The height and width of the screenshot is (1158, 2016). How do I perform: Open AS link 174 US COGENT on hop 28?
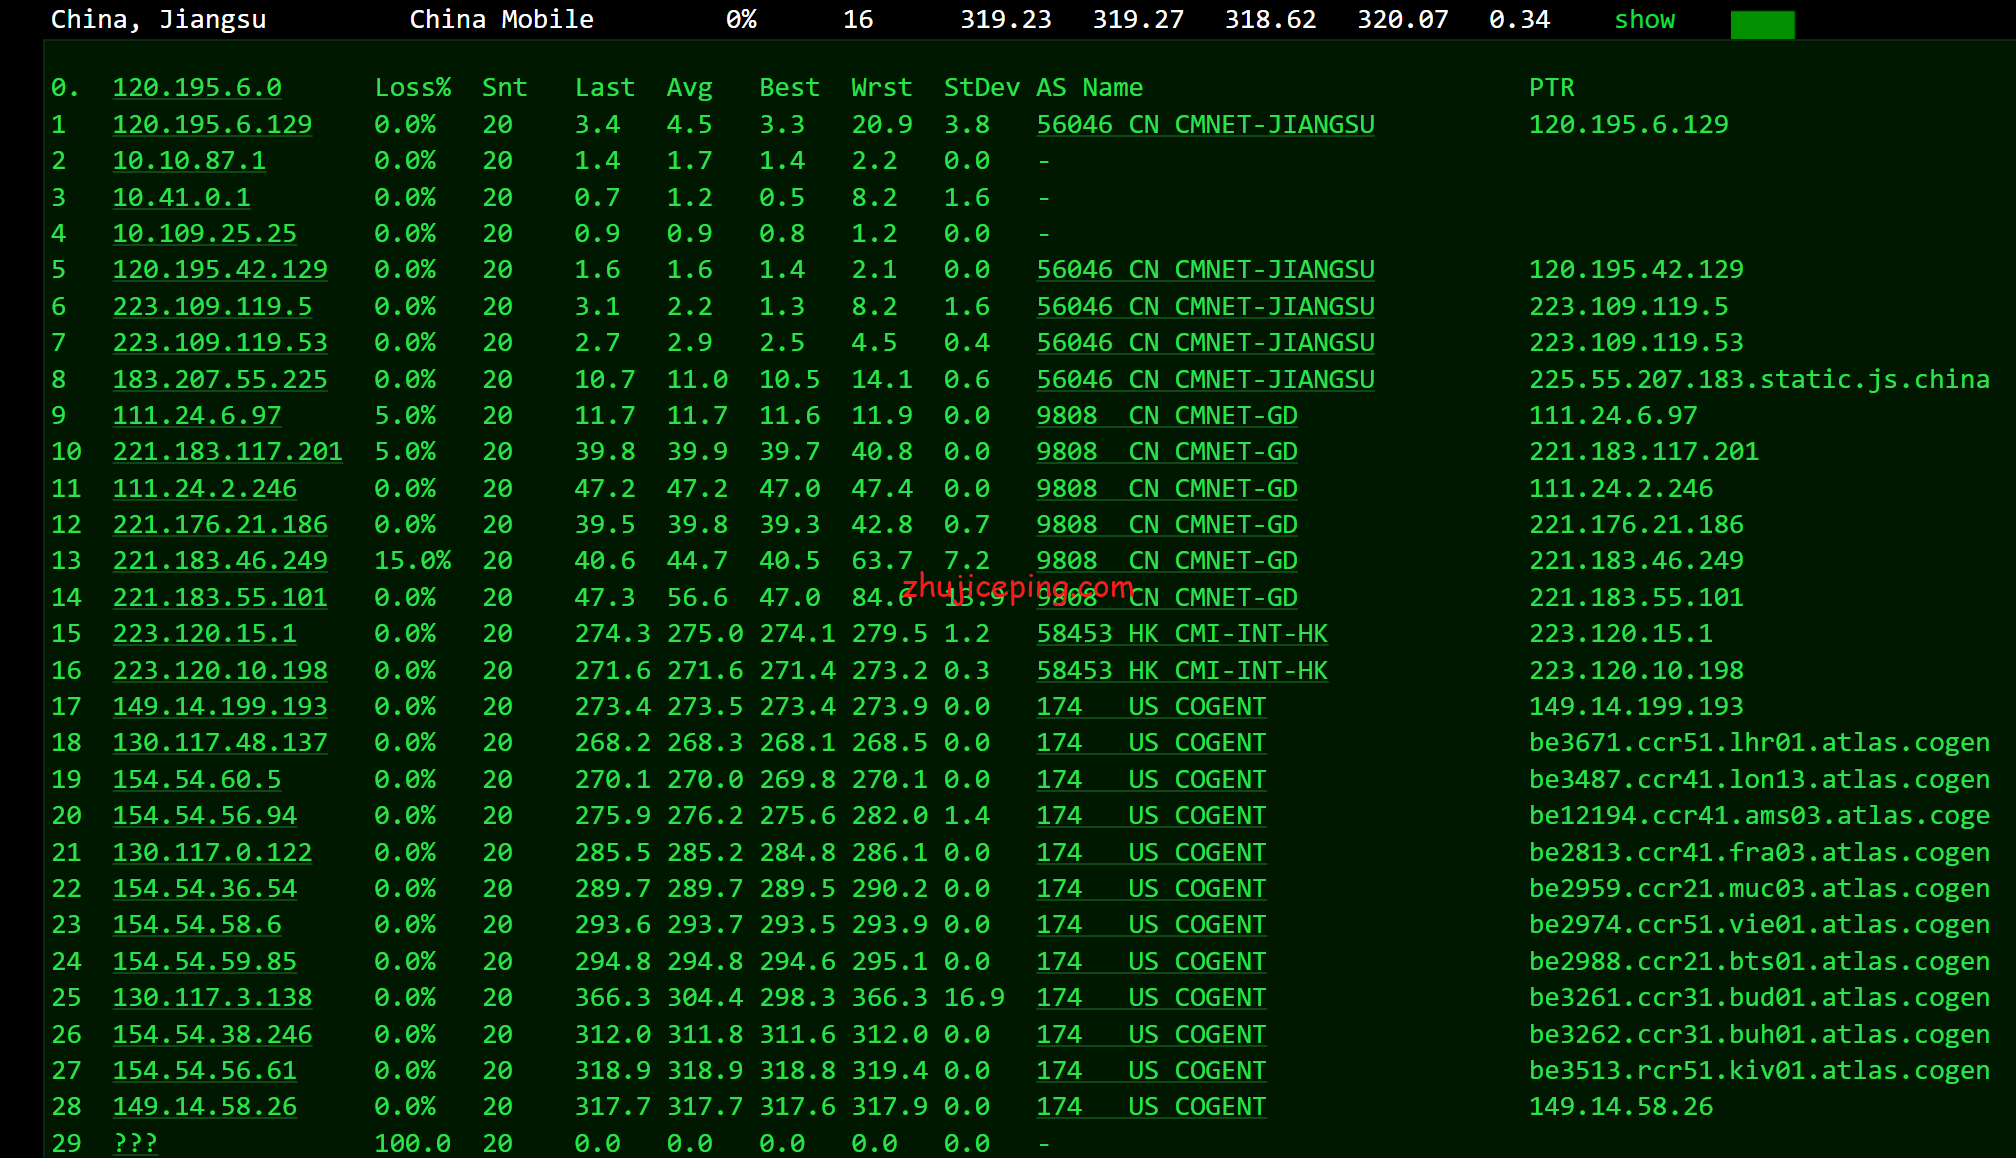point(1151,1106)
